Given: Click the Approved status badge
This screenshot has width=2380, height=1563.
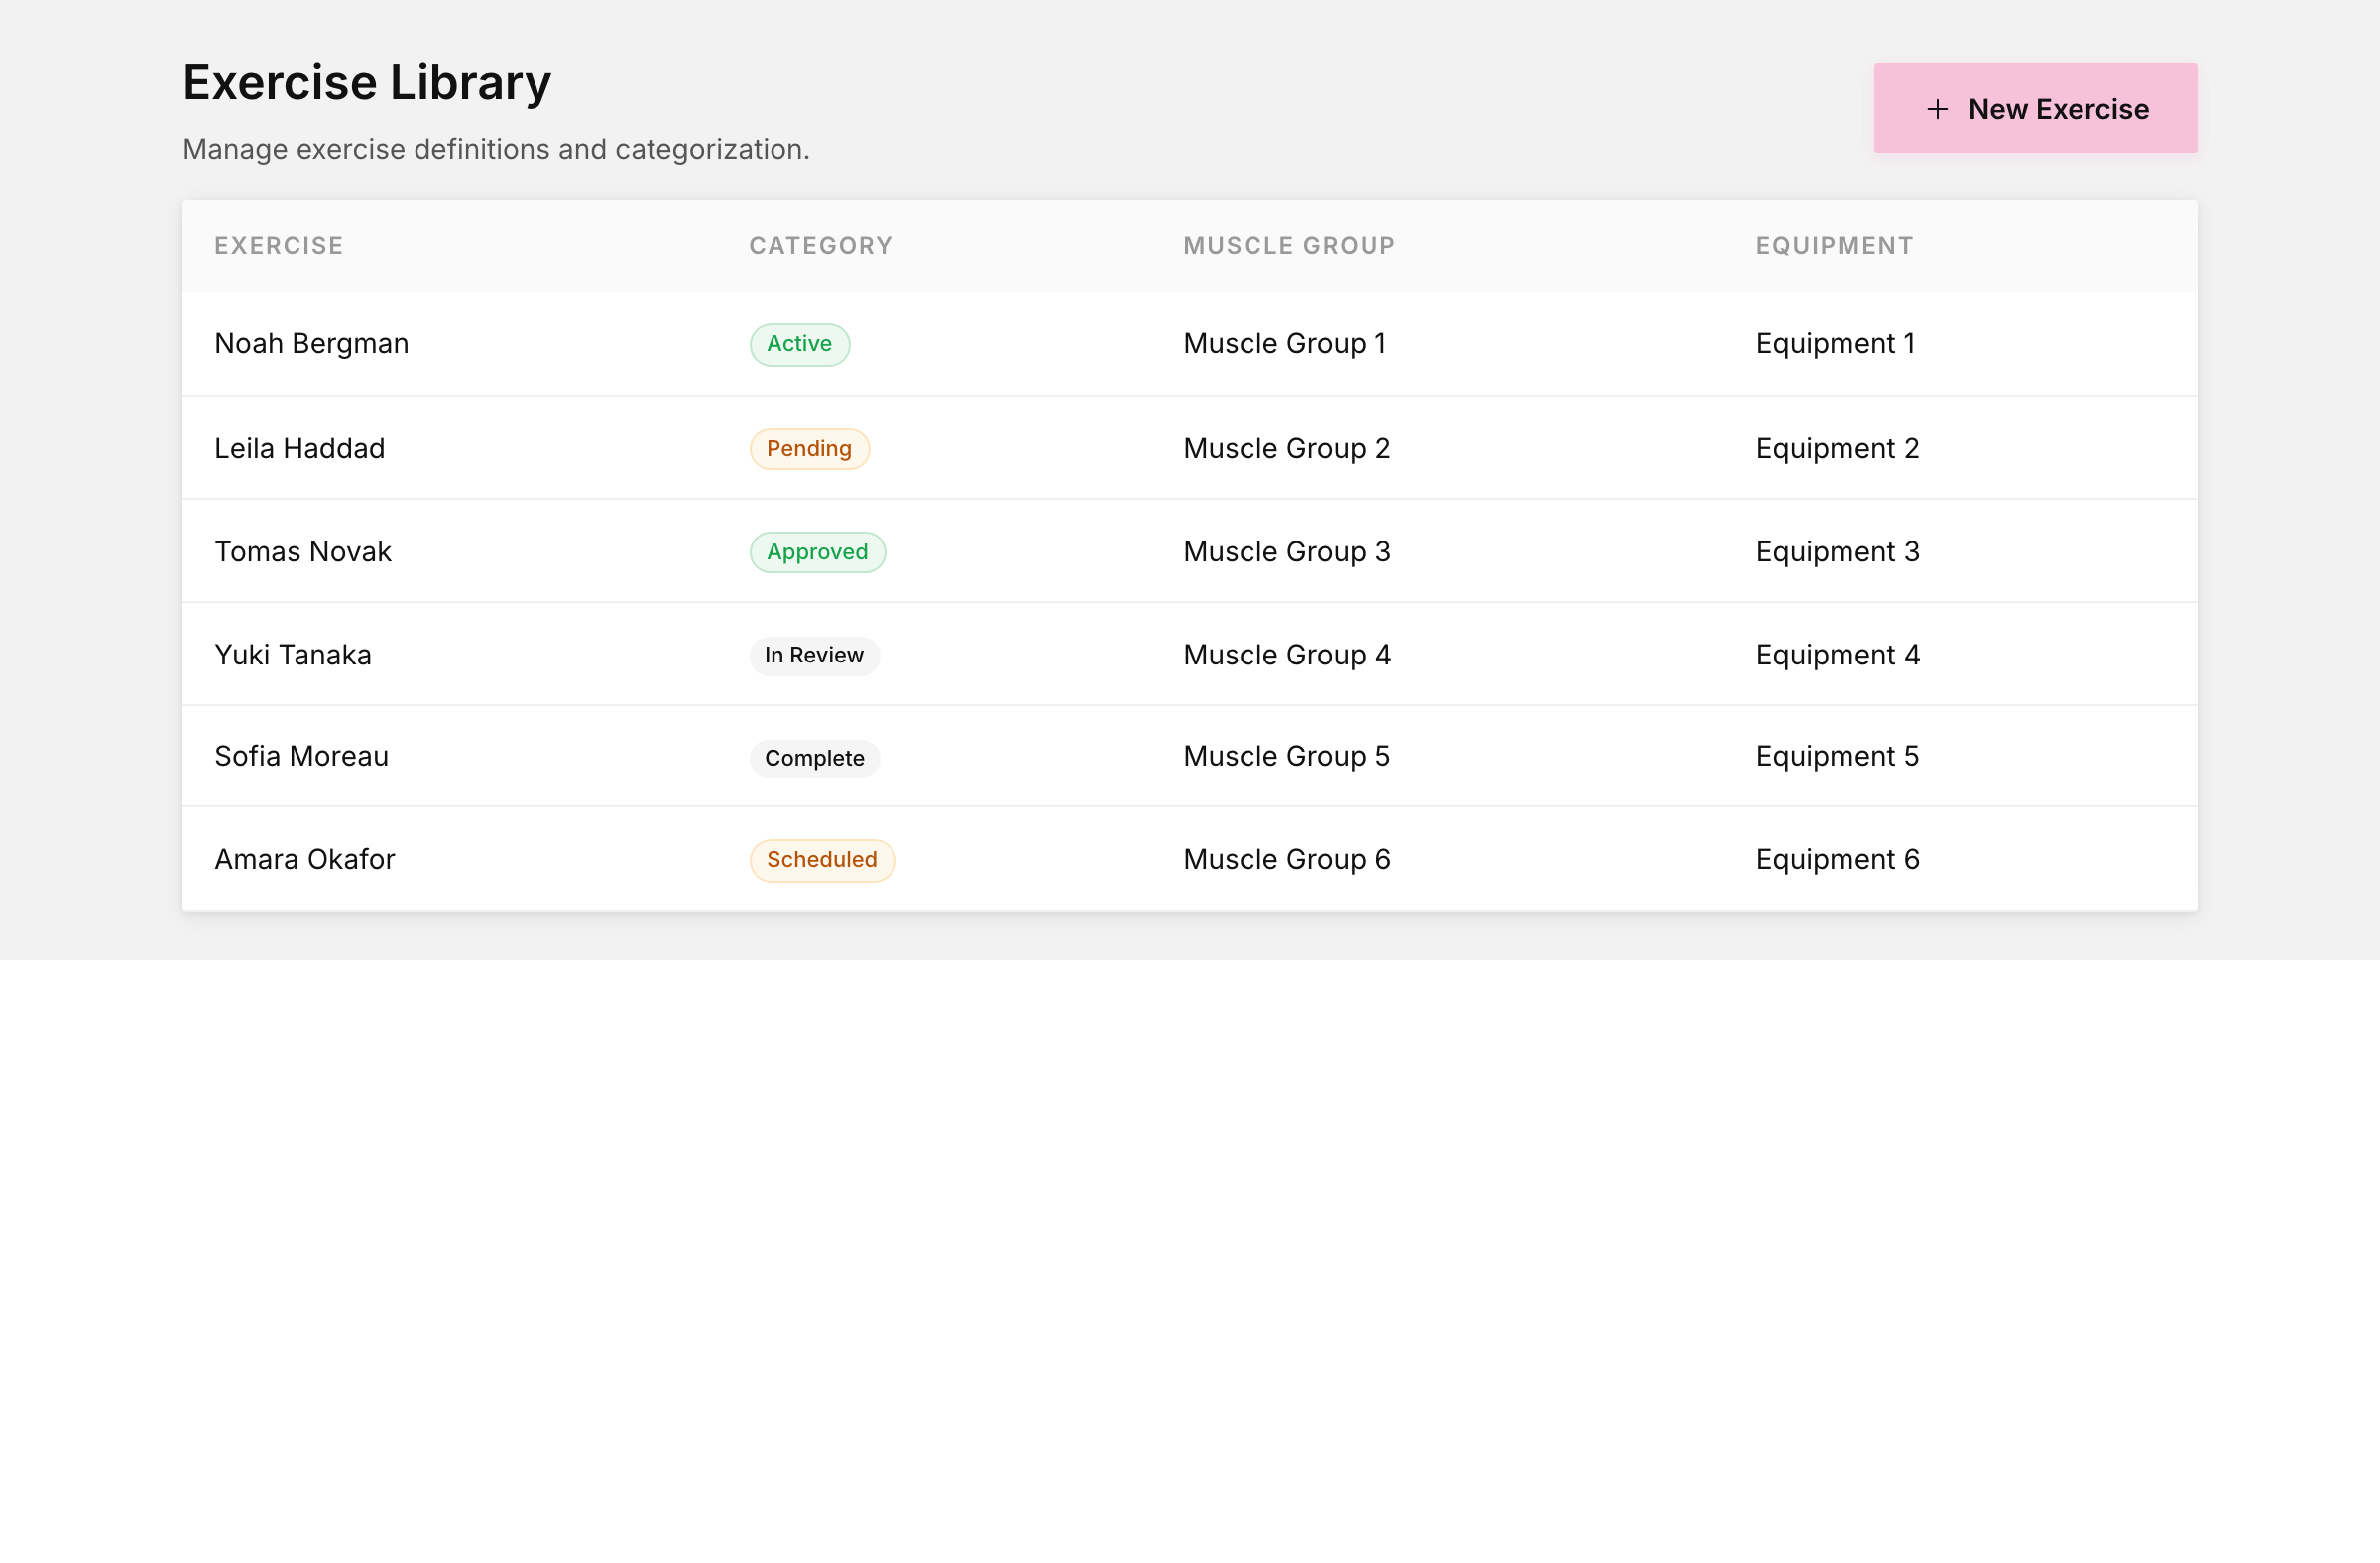Looking at the screenshot, I should coord(817,552).
